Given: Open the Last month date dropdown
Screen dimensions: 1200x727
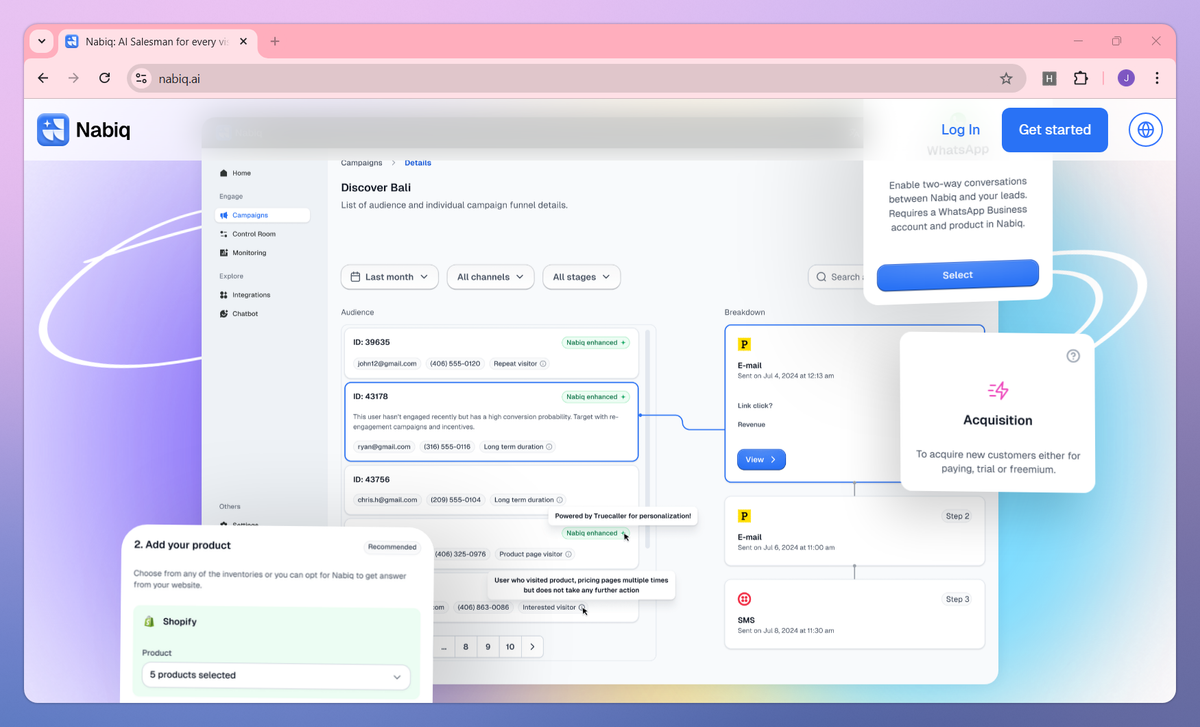Looking at the screenshot, I should [390, 277].
